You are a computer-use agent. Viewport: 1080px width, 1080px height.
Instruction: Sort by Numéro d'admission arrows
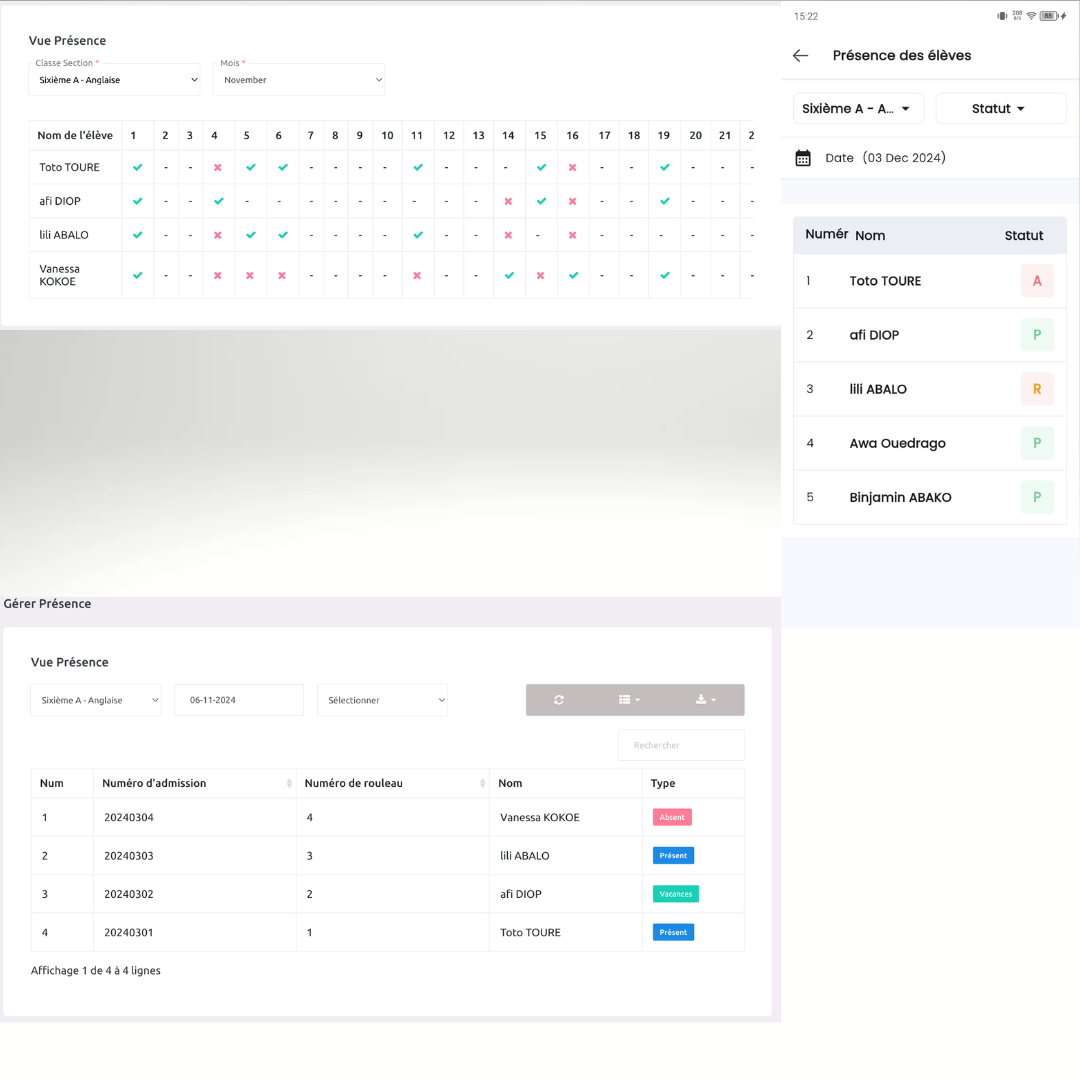289,783
